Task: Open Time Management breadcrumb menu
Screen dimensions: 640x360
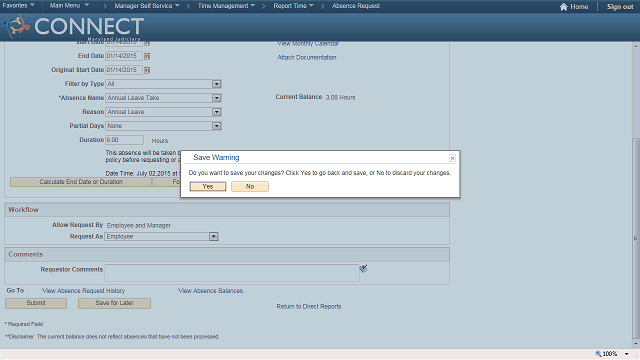Action: coord(226,6)
